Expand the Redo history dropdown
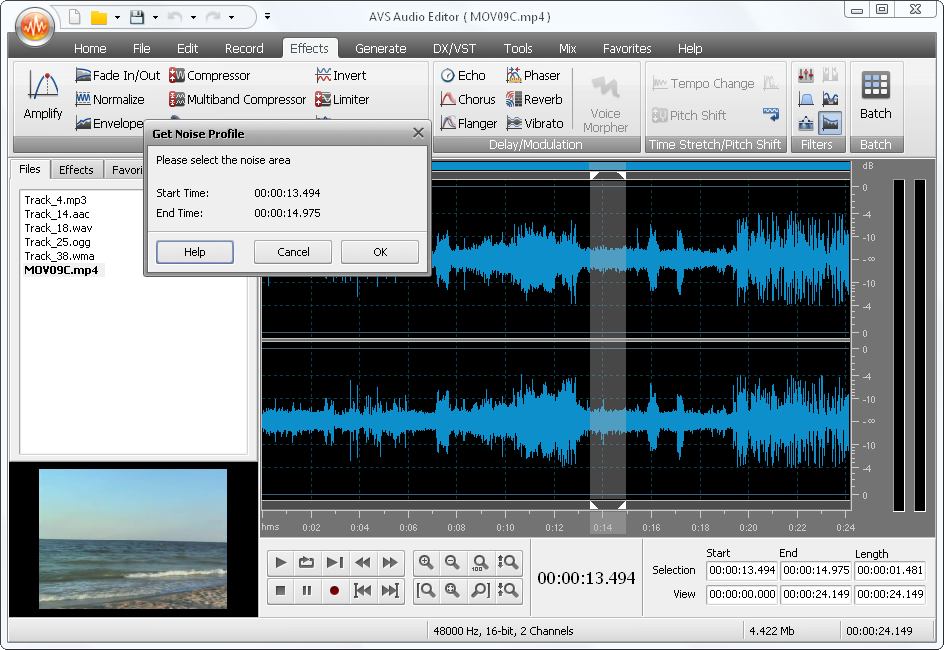944x650 pixels. point(231,16)
